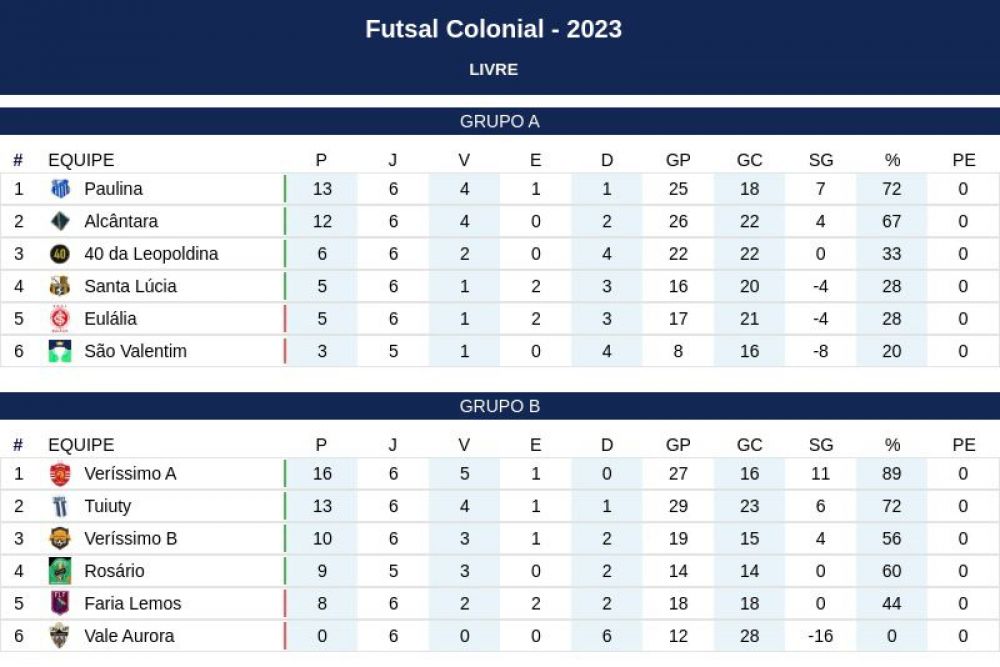Click the Santa Lúcia team crest
The width and height of the screenshot is (1000, 667).
coord(60,286)
